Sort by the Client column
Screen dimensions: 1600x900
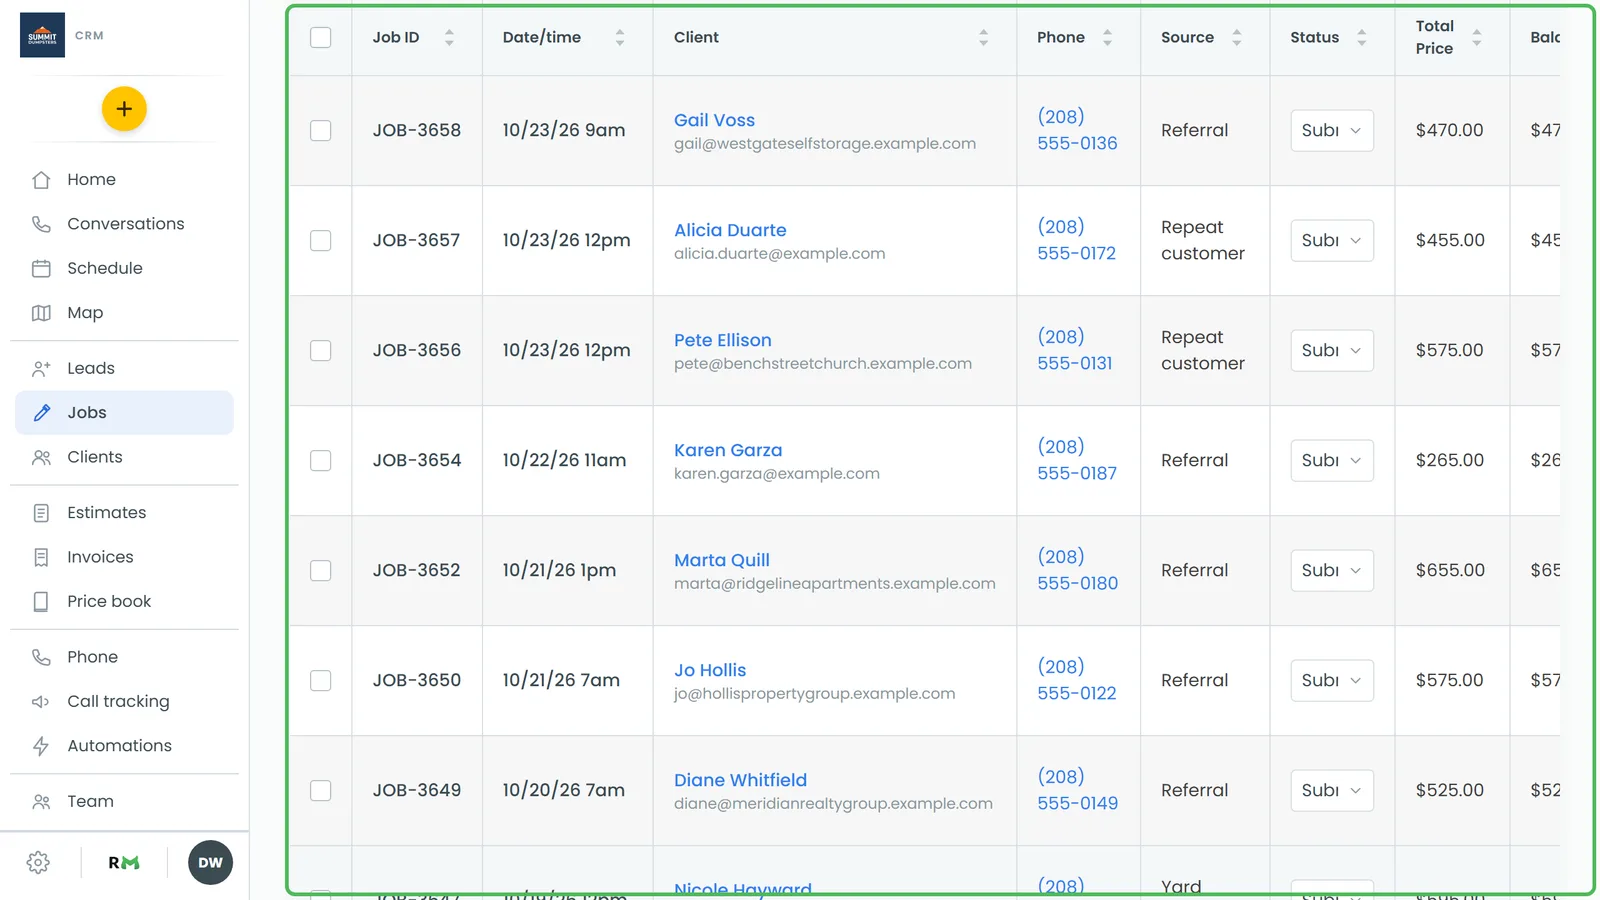984,37
